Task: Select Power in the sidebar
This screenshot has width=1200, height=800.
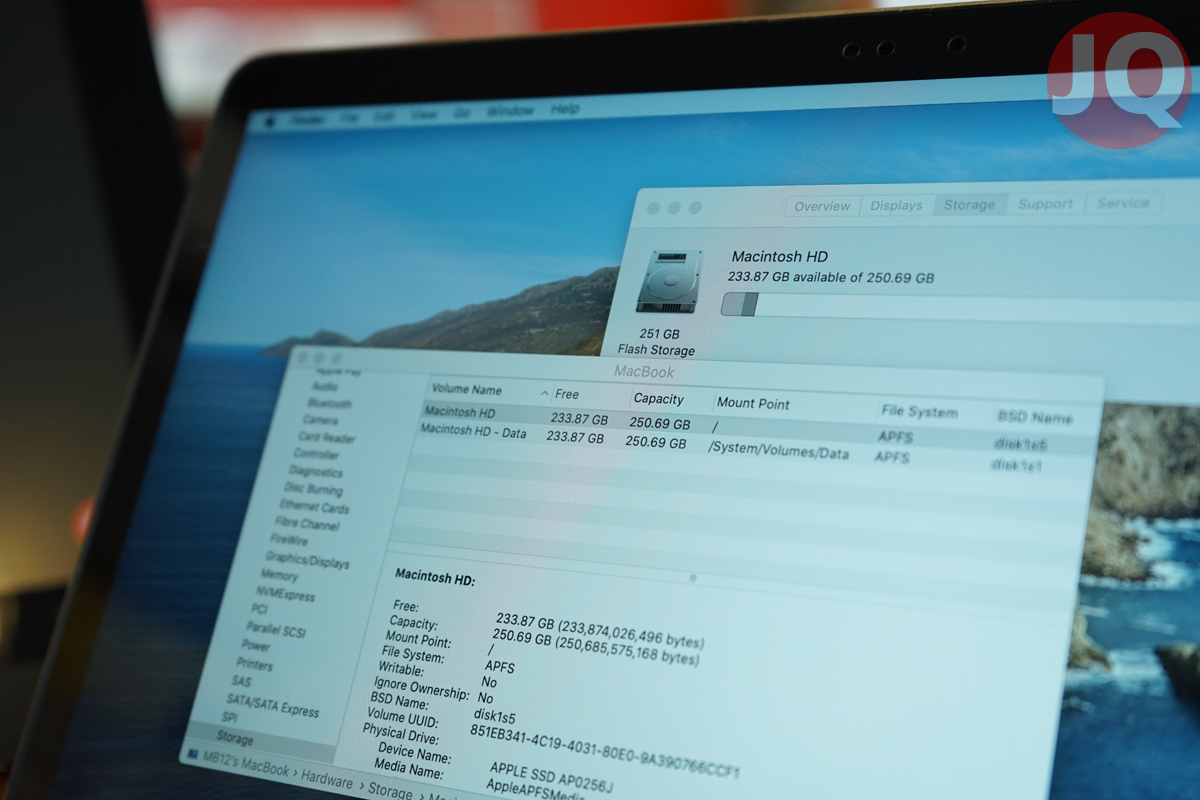Action: tap(256, 646)
